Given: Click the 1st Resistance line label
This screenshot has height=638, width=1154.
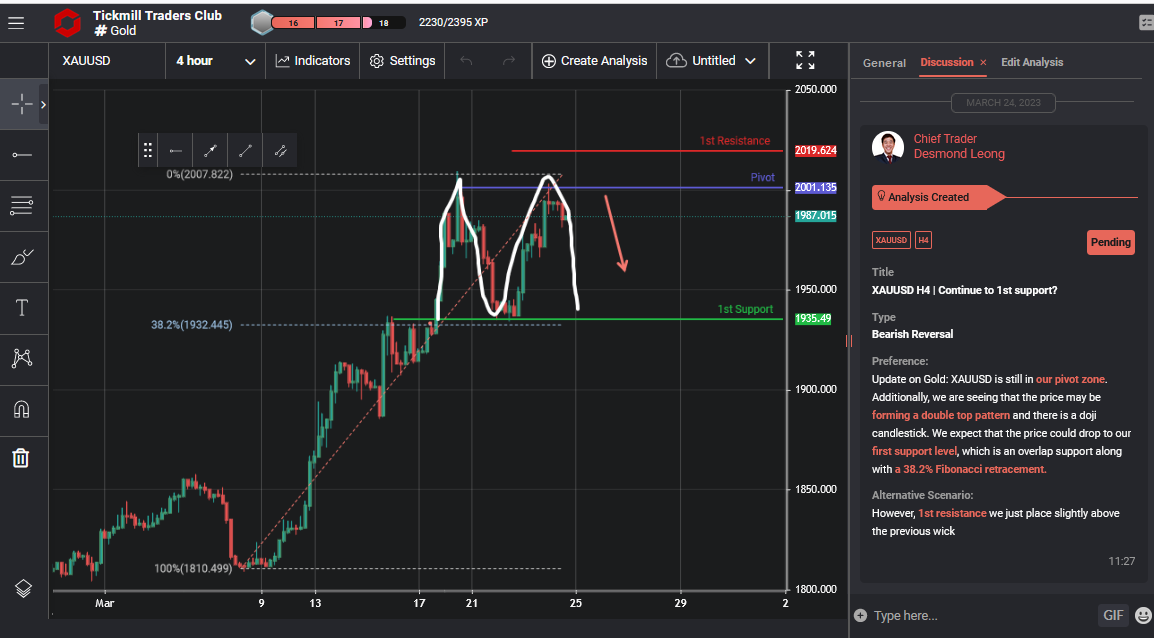Looking at the screenshot, I should 734,141.
